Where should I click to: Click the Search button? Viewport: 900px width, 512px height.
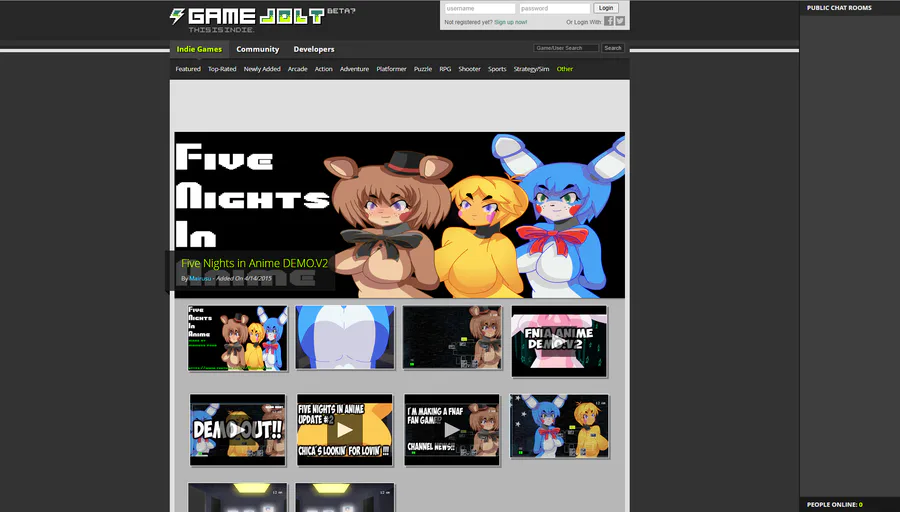pos(612,48)
